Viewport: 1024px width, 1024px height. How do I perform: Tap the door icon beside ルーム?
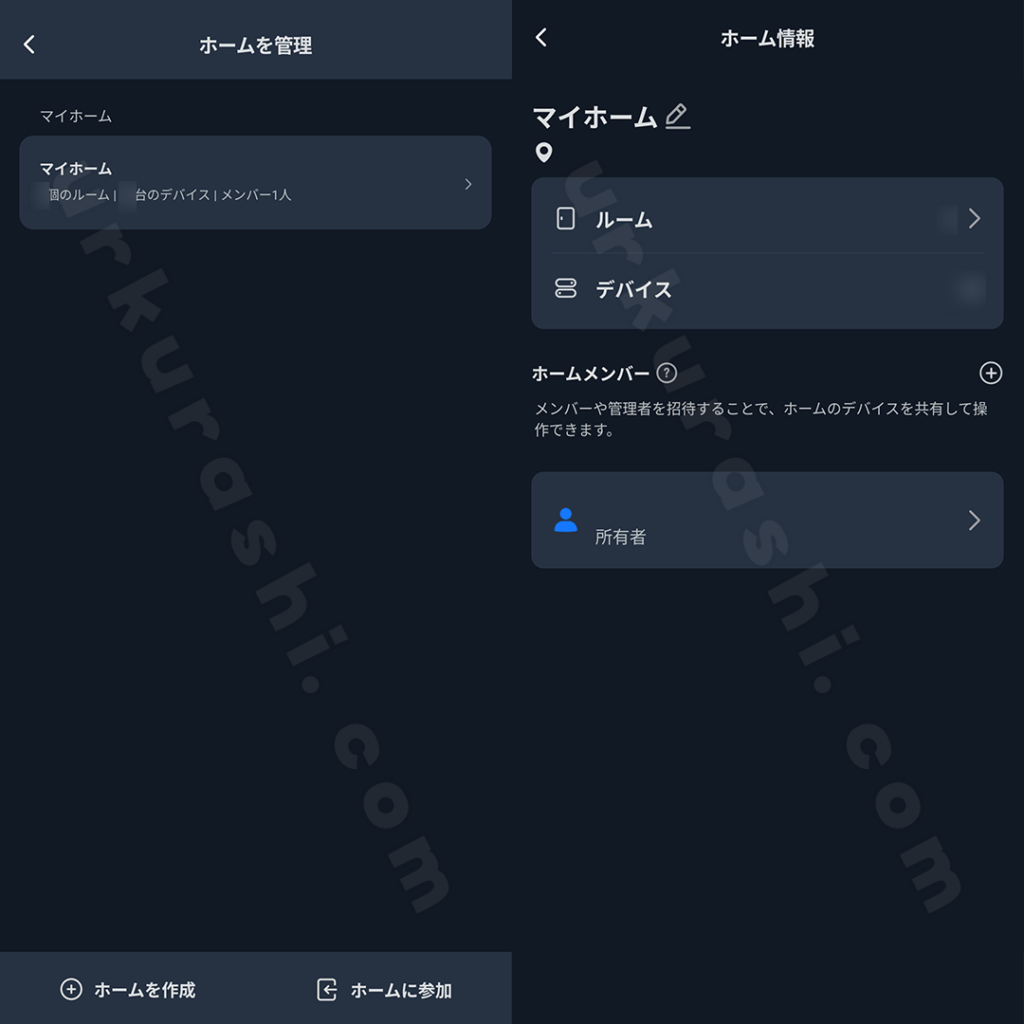566,219
